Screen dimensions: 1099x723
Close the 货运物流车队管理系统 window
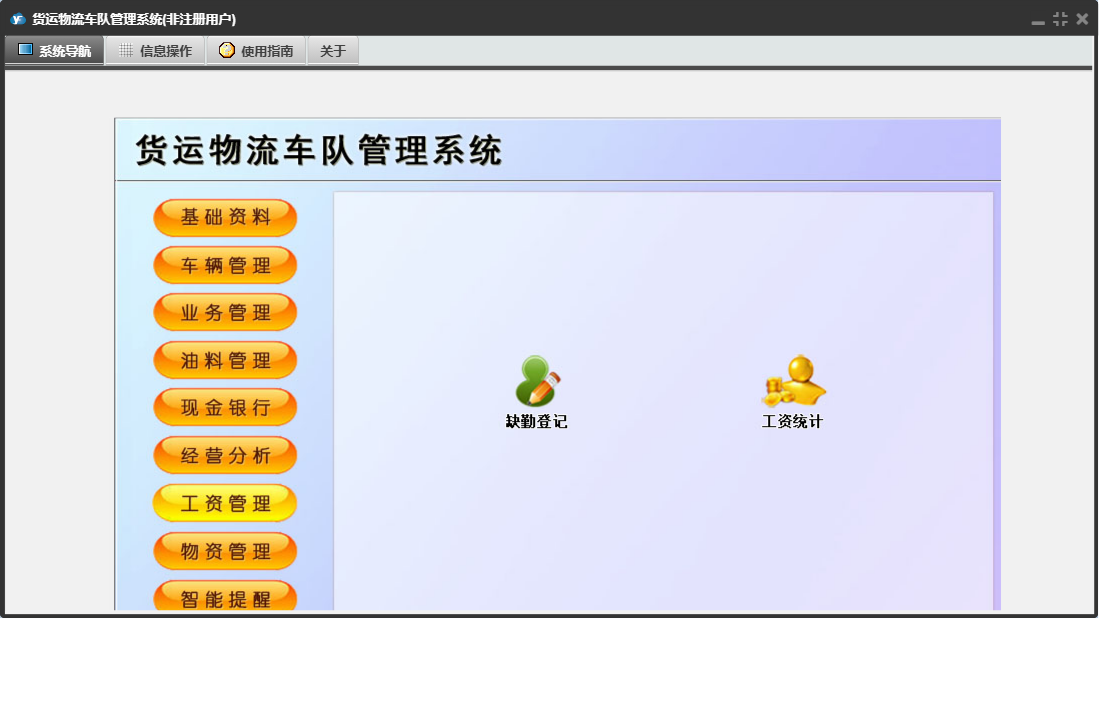coord(1082,19)
